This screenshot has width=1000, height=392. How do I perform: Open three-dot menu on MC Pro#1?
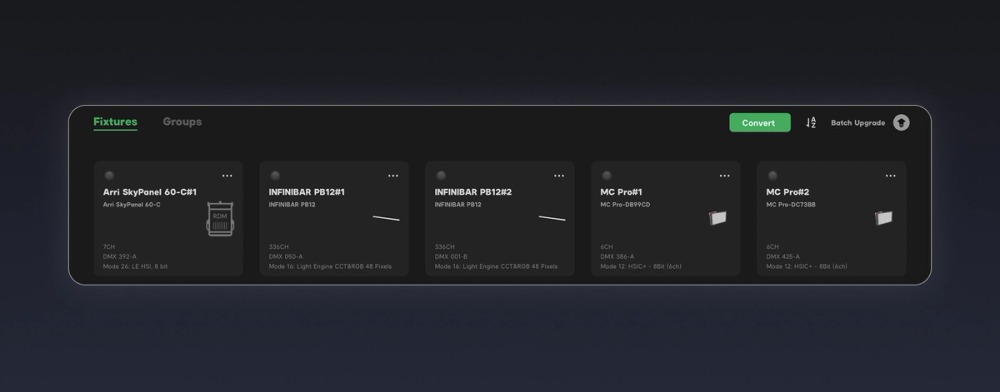point(724,176)
